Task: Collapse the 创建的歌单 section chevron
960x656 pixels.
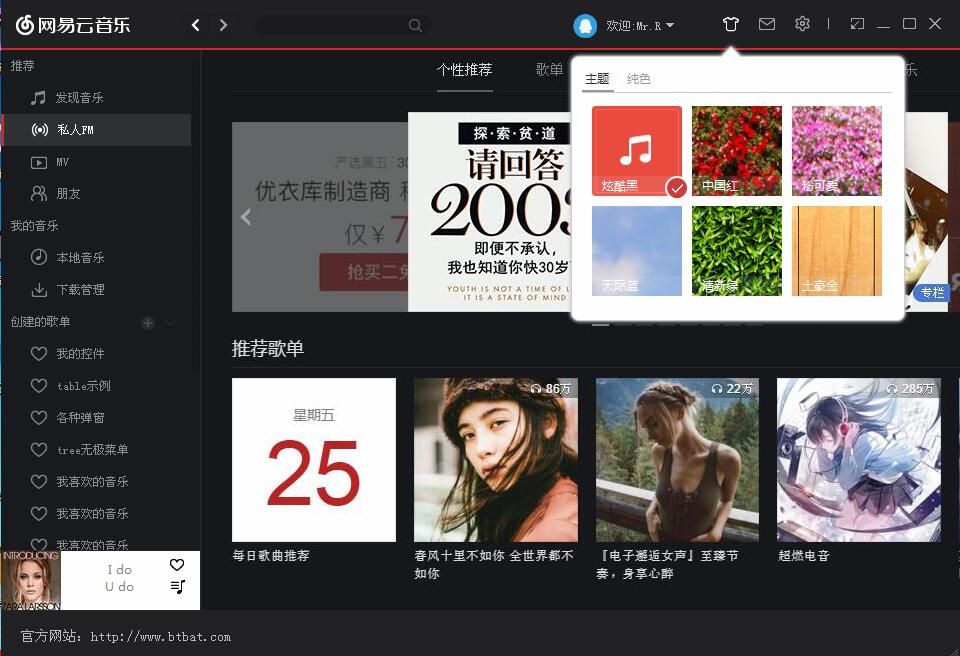Action: 170,322
